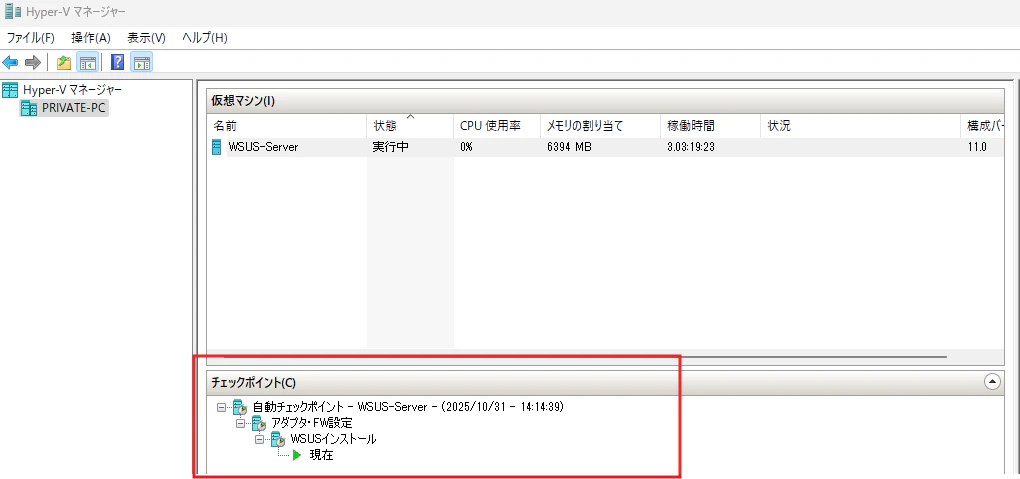Click the Back arrow toolbar icon
The height and width of the screenshot is (479, 1020).
(10, 62)
